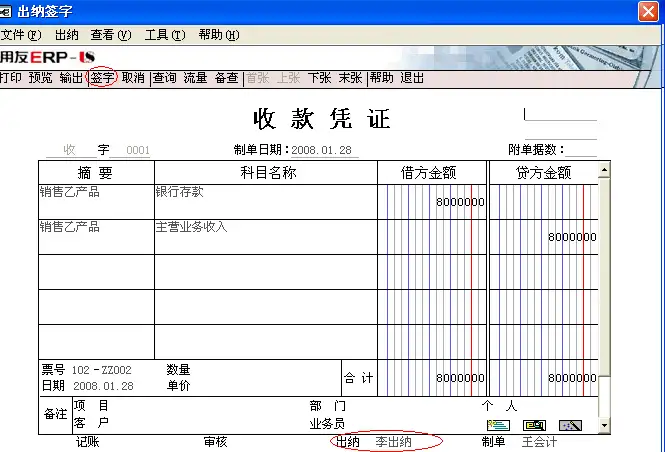
Task: Open the 工具(T) menu
Action: pos(165,35)
